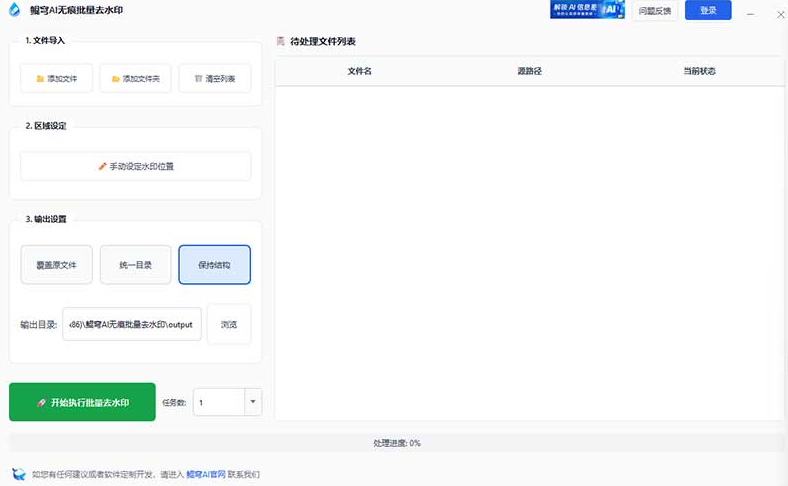Screen dimensions: 788x486
Task: Minimize the application window
Action: click(x=750, y=14)
